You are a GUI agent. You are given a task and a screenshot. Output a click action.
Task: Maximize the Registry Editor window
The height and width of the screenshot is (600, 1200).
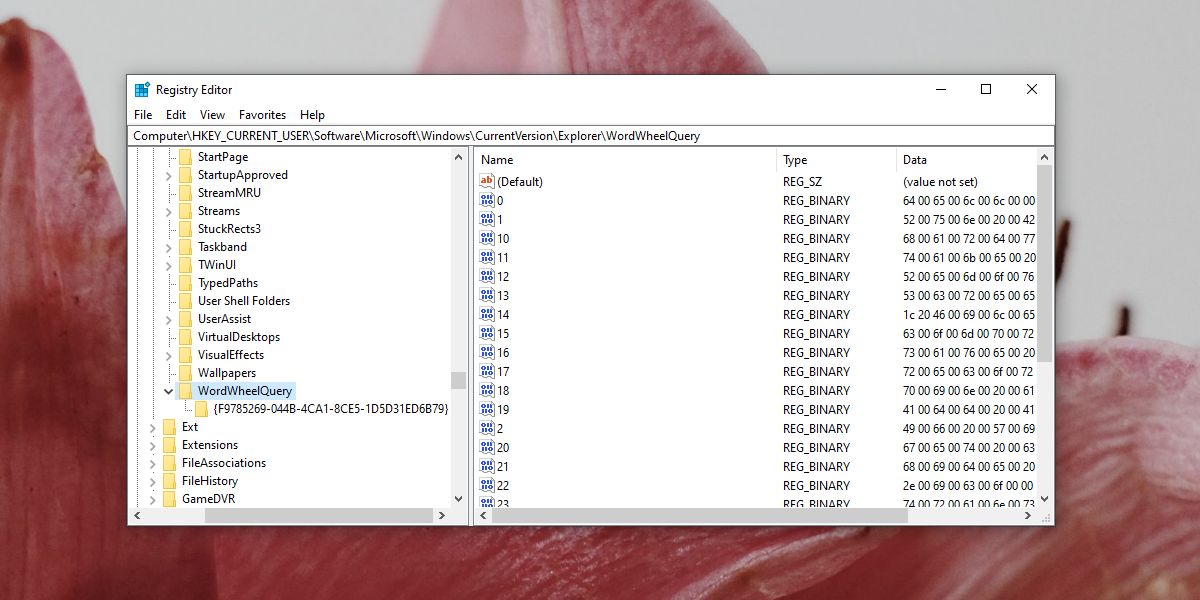985,89
